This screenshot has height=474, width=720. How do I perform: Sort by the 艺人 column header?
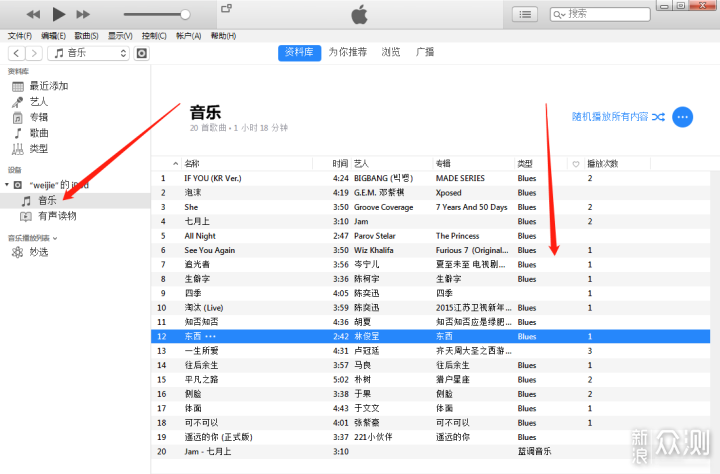361,164
